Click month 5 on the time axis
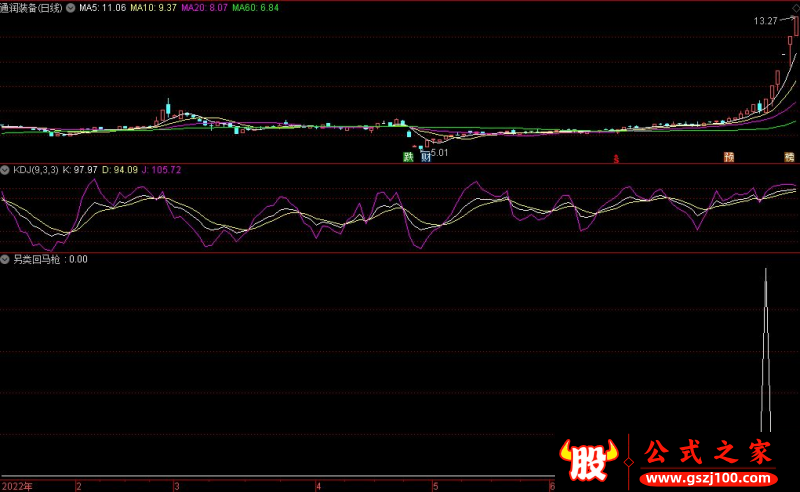800x492 pixels. [434, 486]
